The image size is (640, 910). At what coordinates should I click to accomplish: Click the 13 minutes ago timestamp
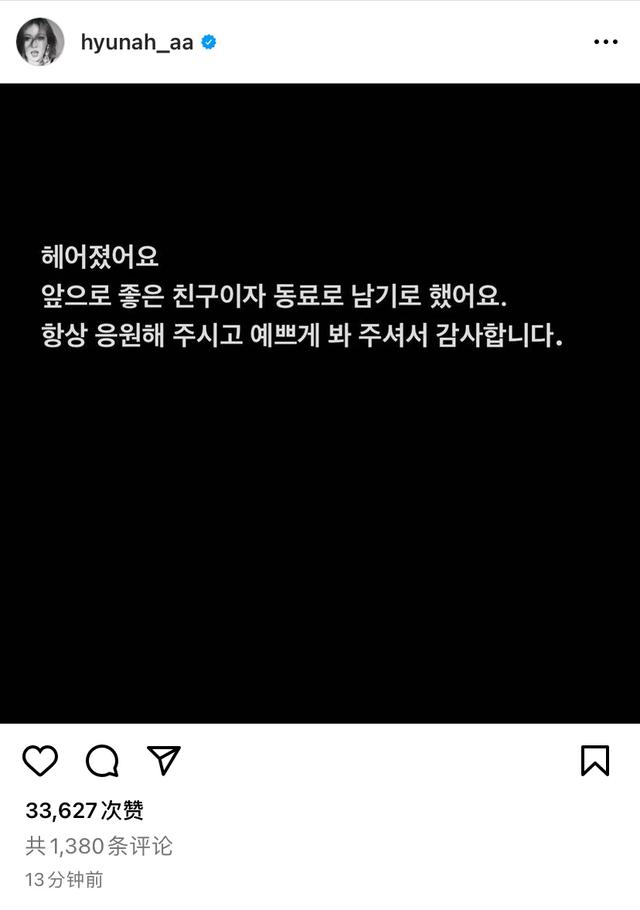pyautogui.click(x=64, y=880)
